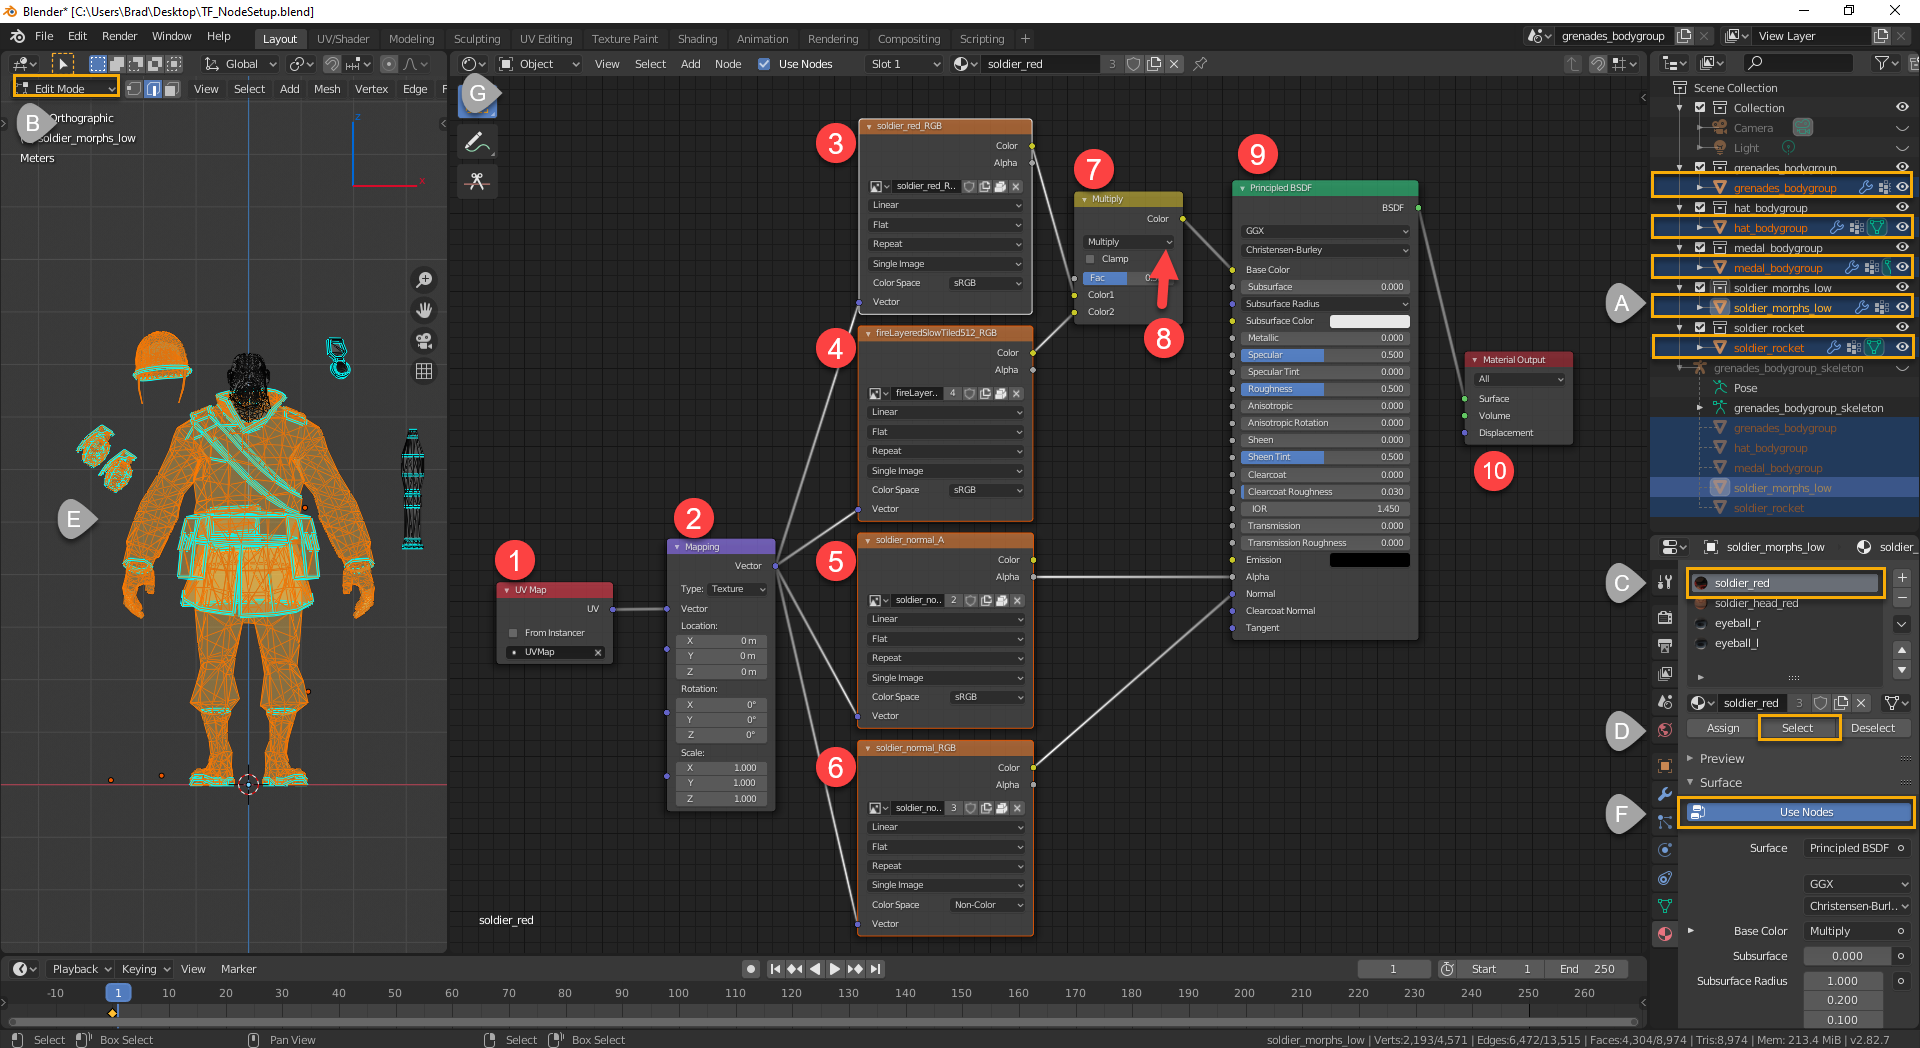Open the Object Constraints properties tab
1920x1048 pixels.
(x=1665, y=878)
